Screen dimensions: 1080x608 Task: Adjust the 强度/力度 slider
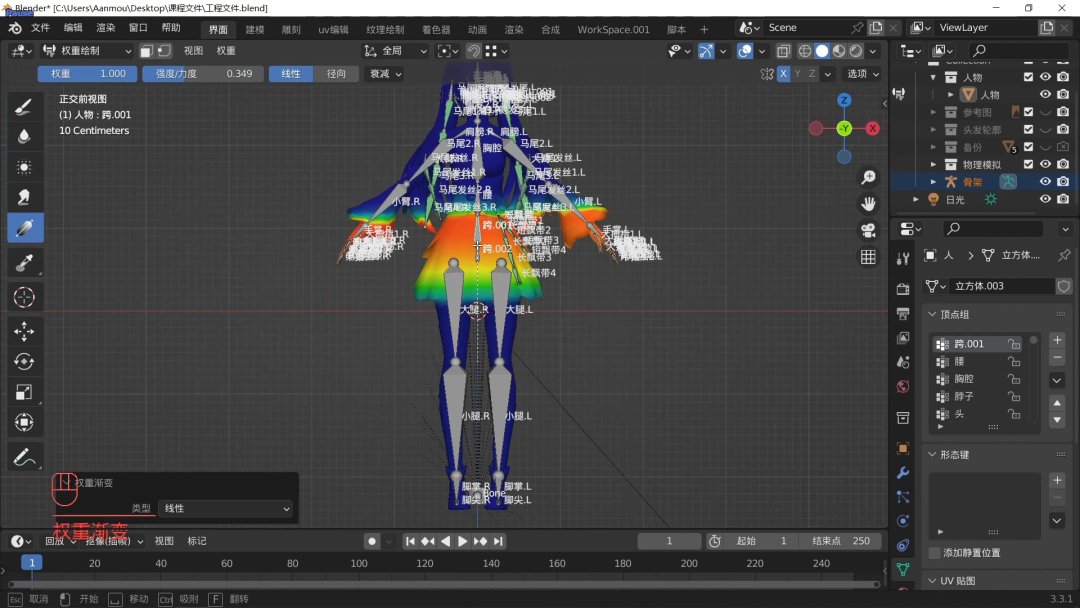pyautogui.click(x=203, y=74)
